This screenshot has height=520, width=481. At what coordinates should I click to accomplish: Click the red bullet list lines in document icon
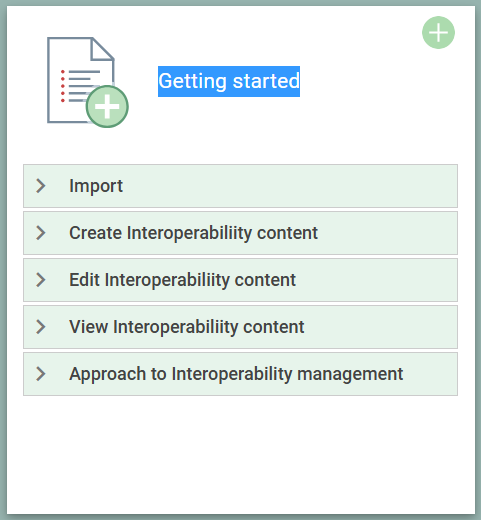(80, 86)
